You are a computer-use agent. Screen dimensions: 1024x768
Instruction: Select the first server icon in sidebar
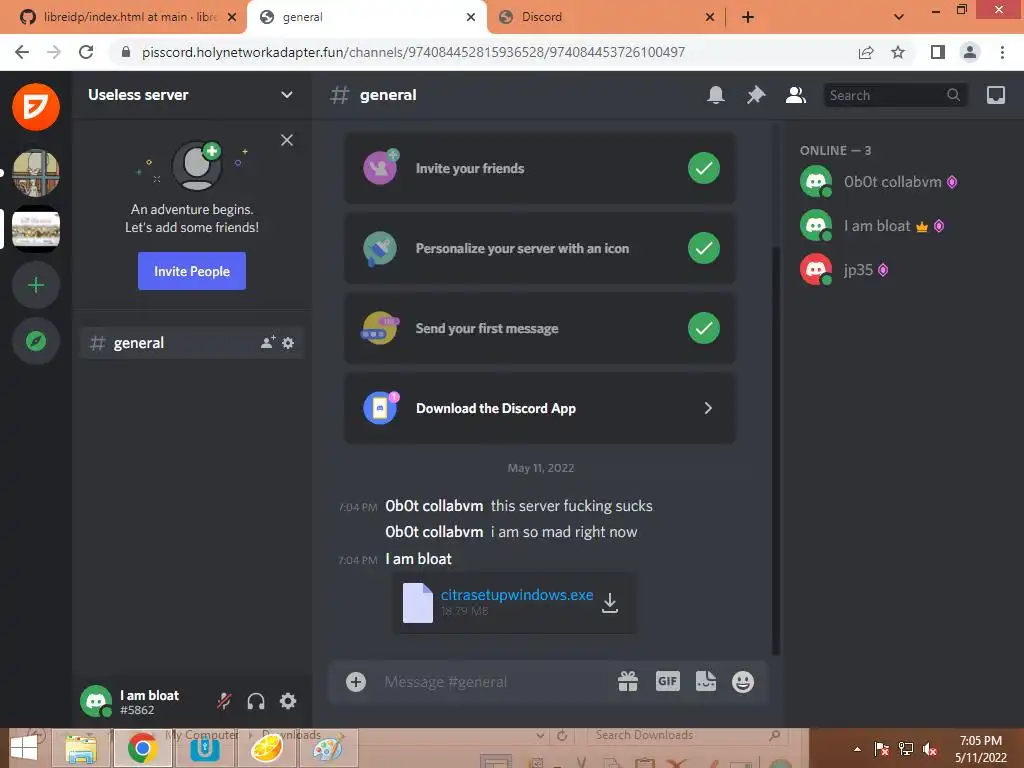36,173
